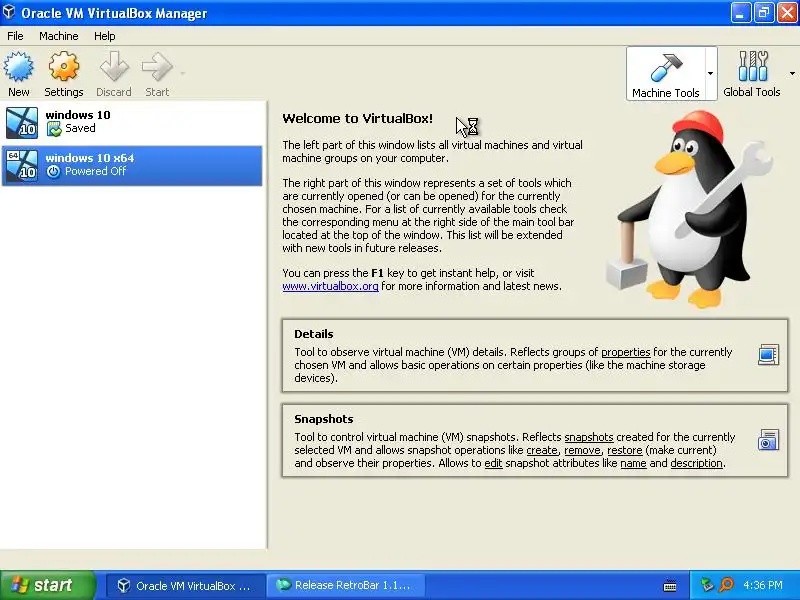Viewport: 800px width, 600px height.
Task: Click the windows 10 VM OS icon
Action: 21,122
